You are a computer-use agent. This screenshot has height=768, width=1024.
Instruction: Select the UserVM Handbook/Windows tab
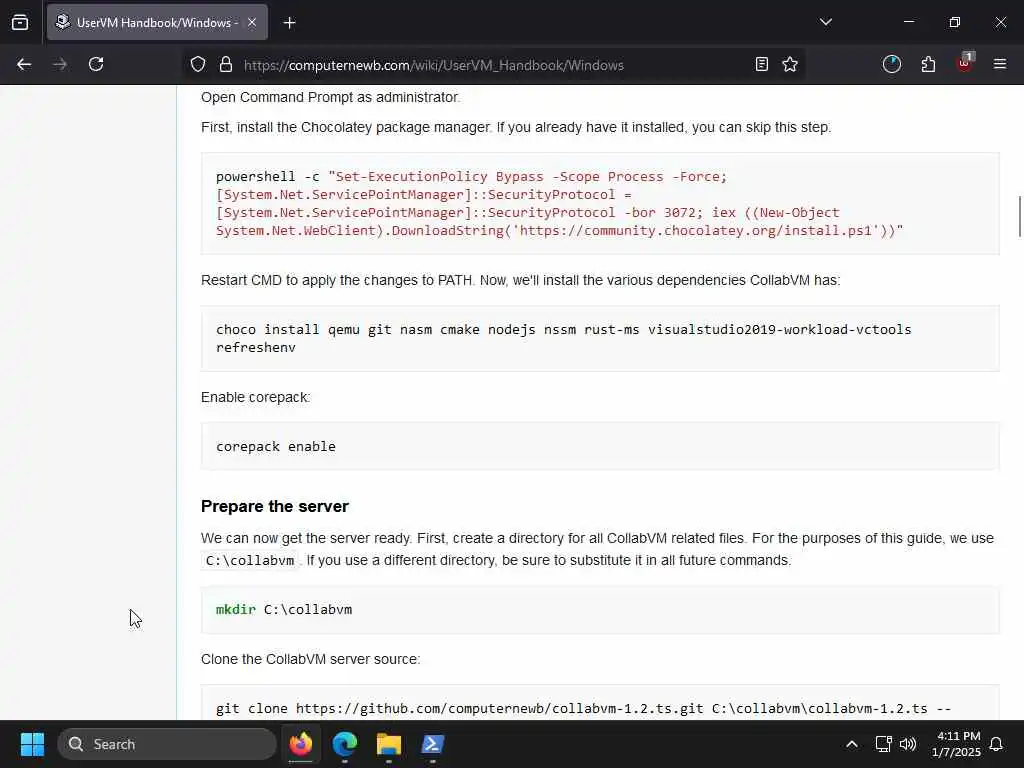pyautogui.click(x=157, y=22)
